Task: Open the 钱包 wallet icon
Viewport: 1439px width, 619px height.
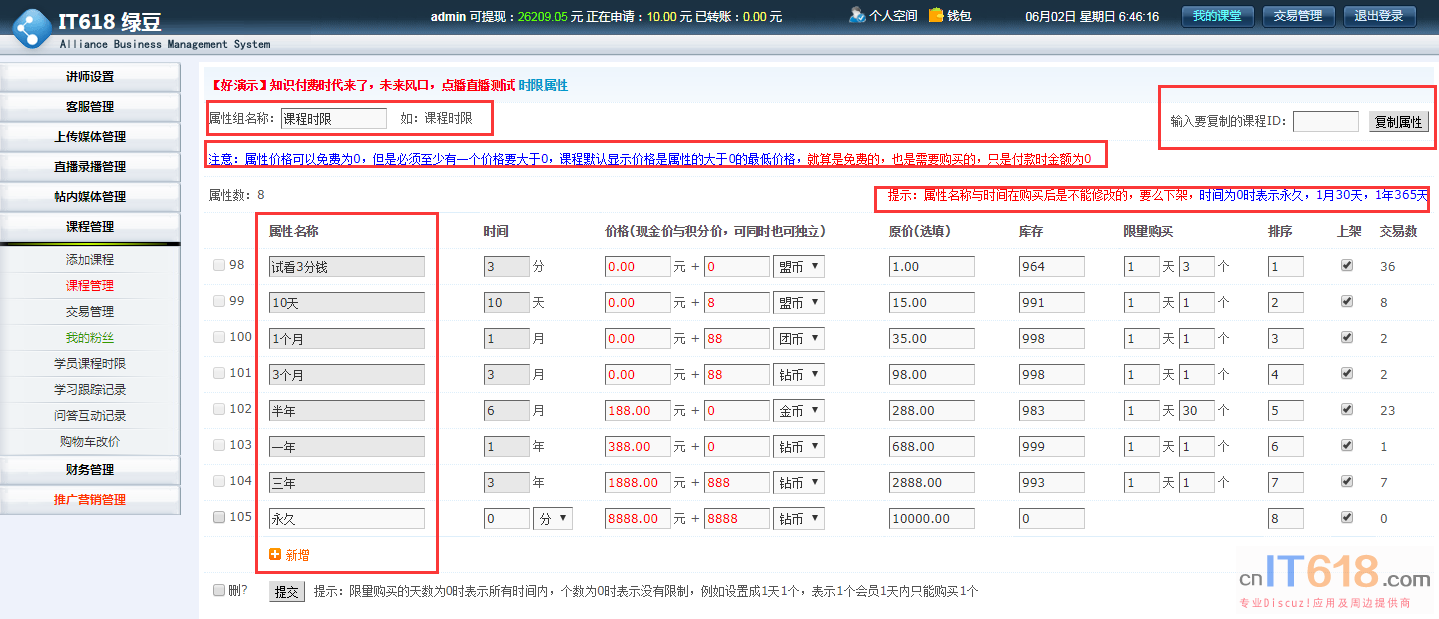Action: pos(936,15)
